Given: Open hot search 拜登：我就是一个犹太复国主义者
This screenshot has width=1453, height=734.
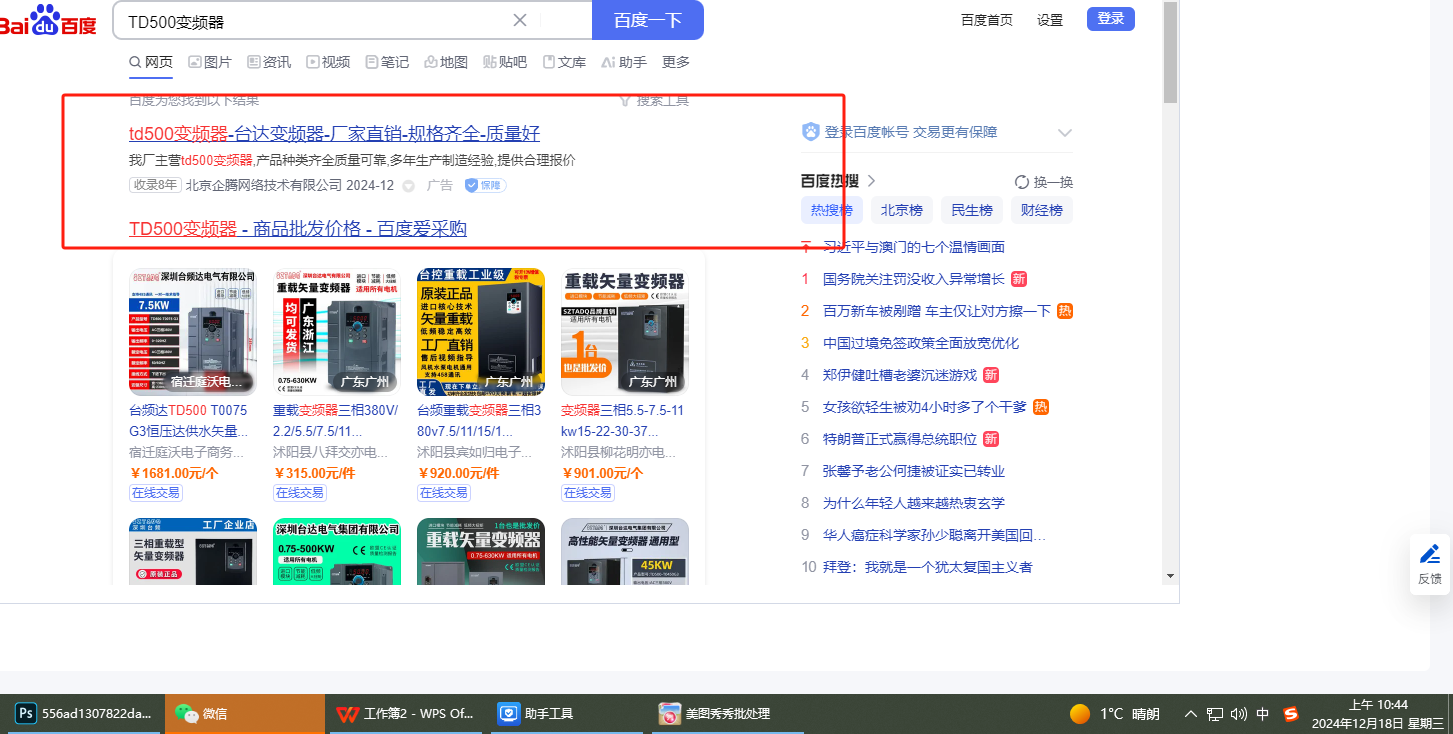Looking at the screenshot, I should (928, 567).
